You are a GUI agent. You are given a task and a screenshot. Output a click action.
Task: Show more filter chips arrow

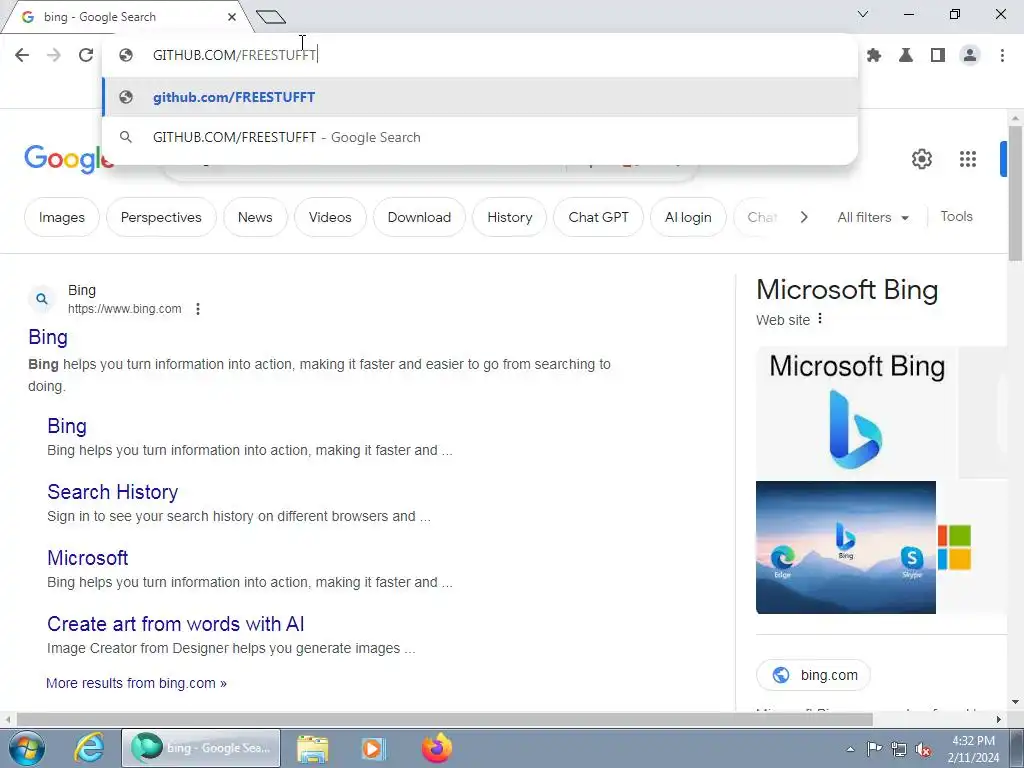click(x=804, y=217)
